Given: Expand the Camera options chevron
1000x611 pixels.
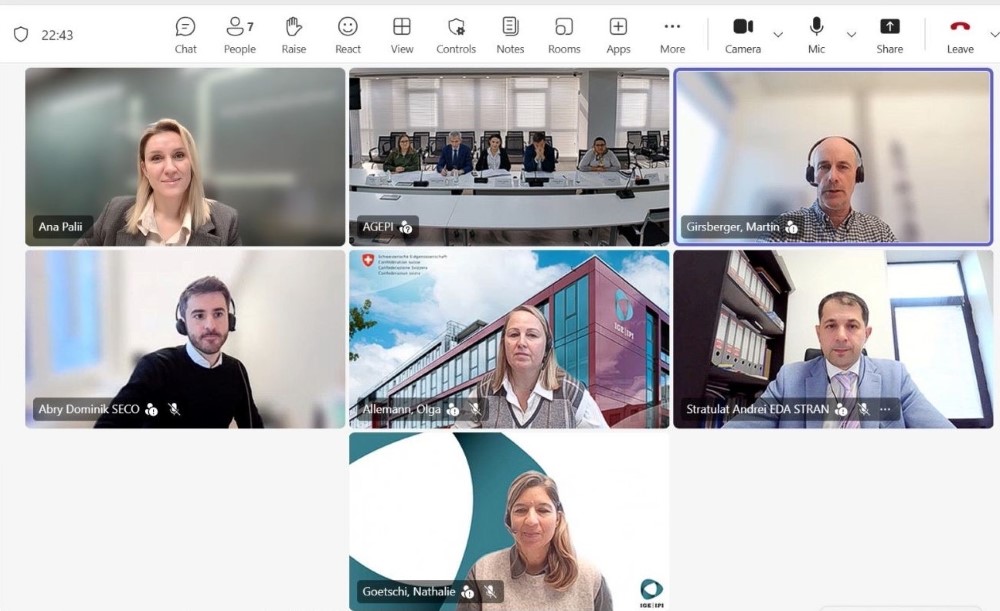Looking at the screenshot, I should point(778,35).
